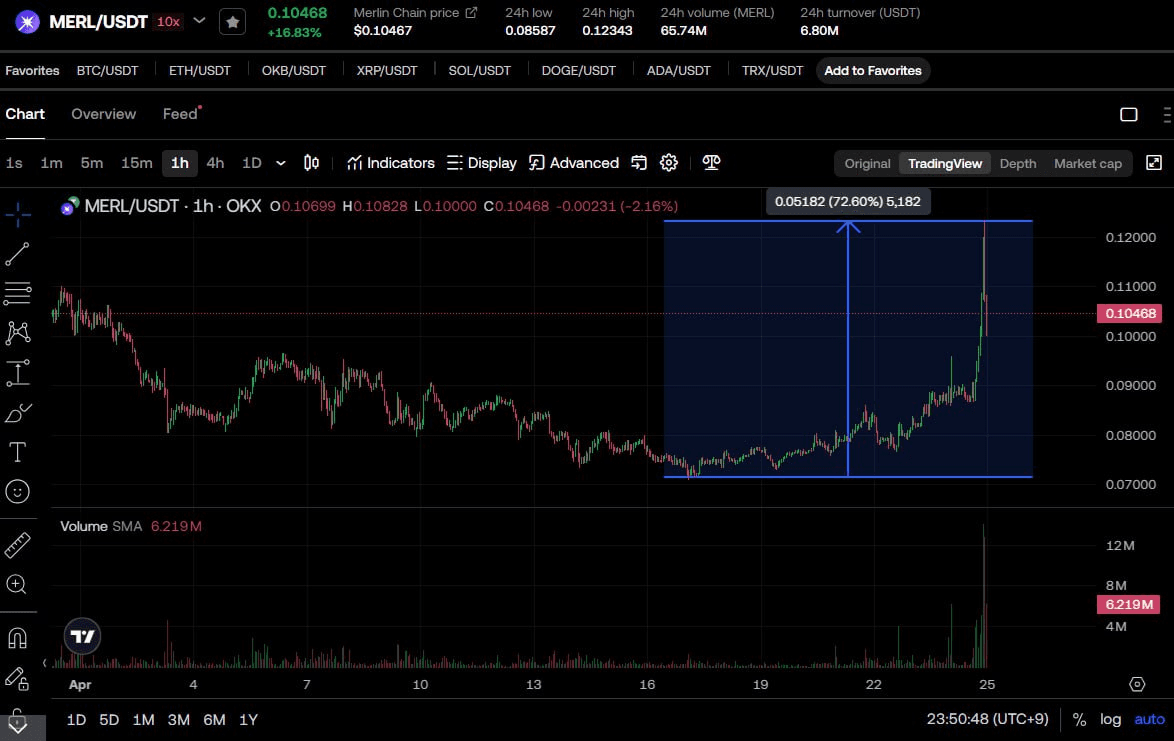This screenshot has height=741, width=1174.
Task: Switch to TradingView chart view
Action: [945, 163]
